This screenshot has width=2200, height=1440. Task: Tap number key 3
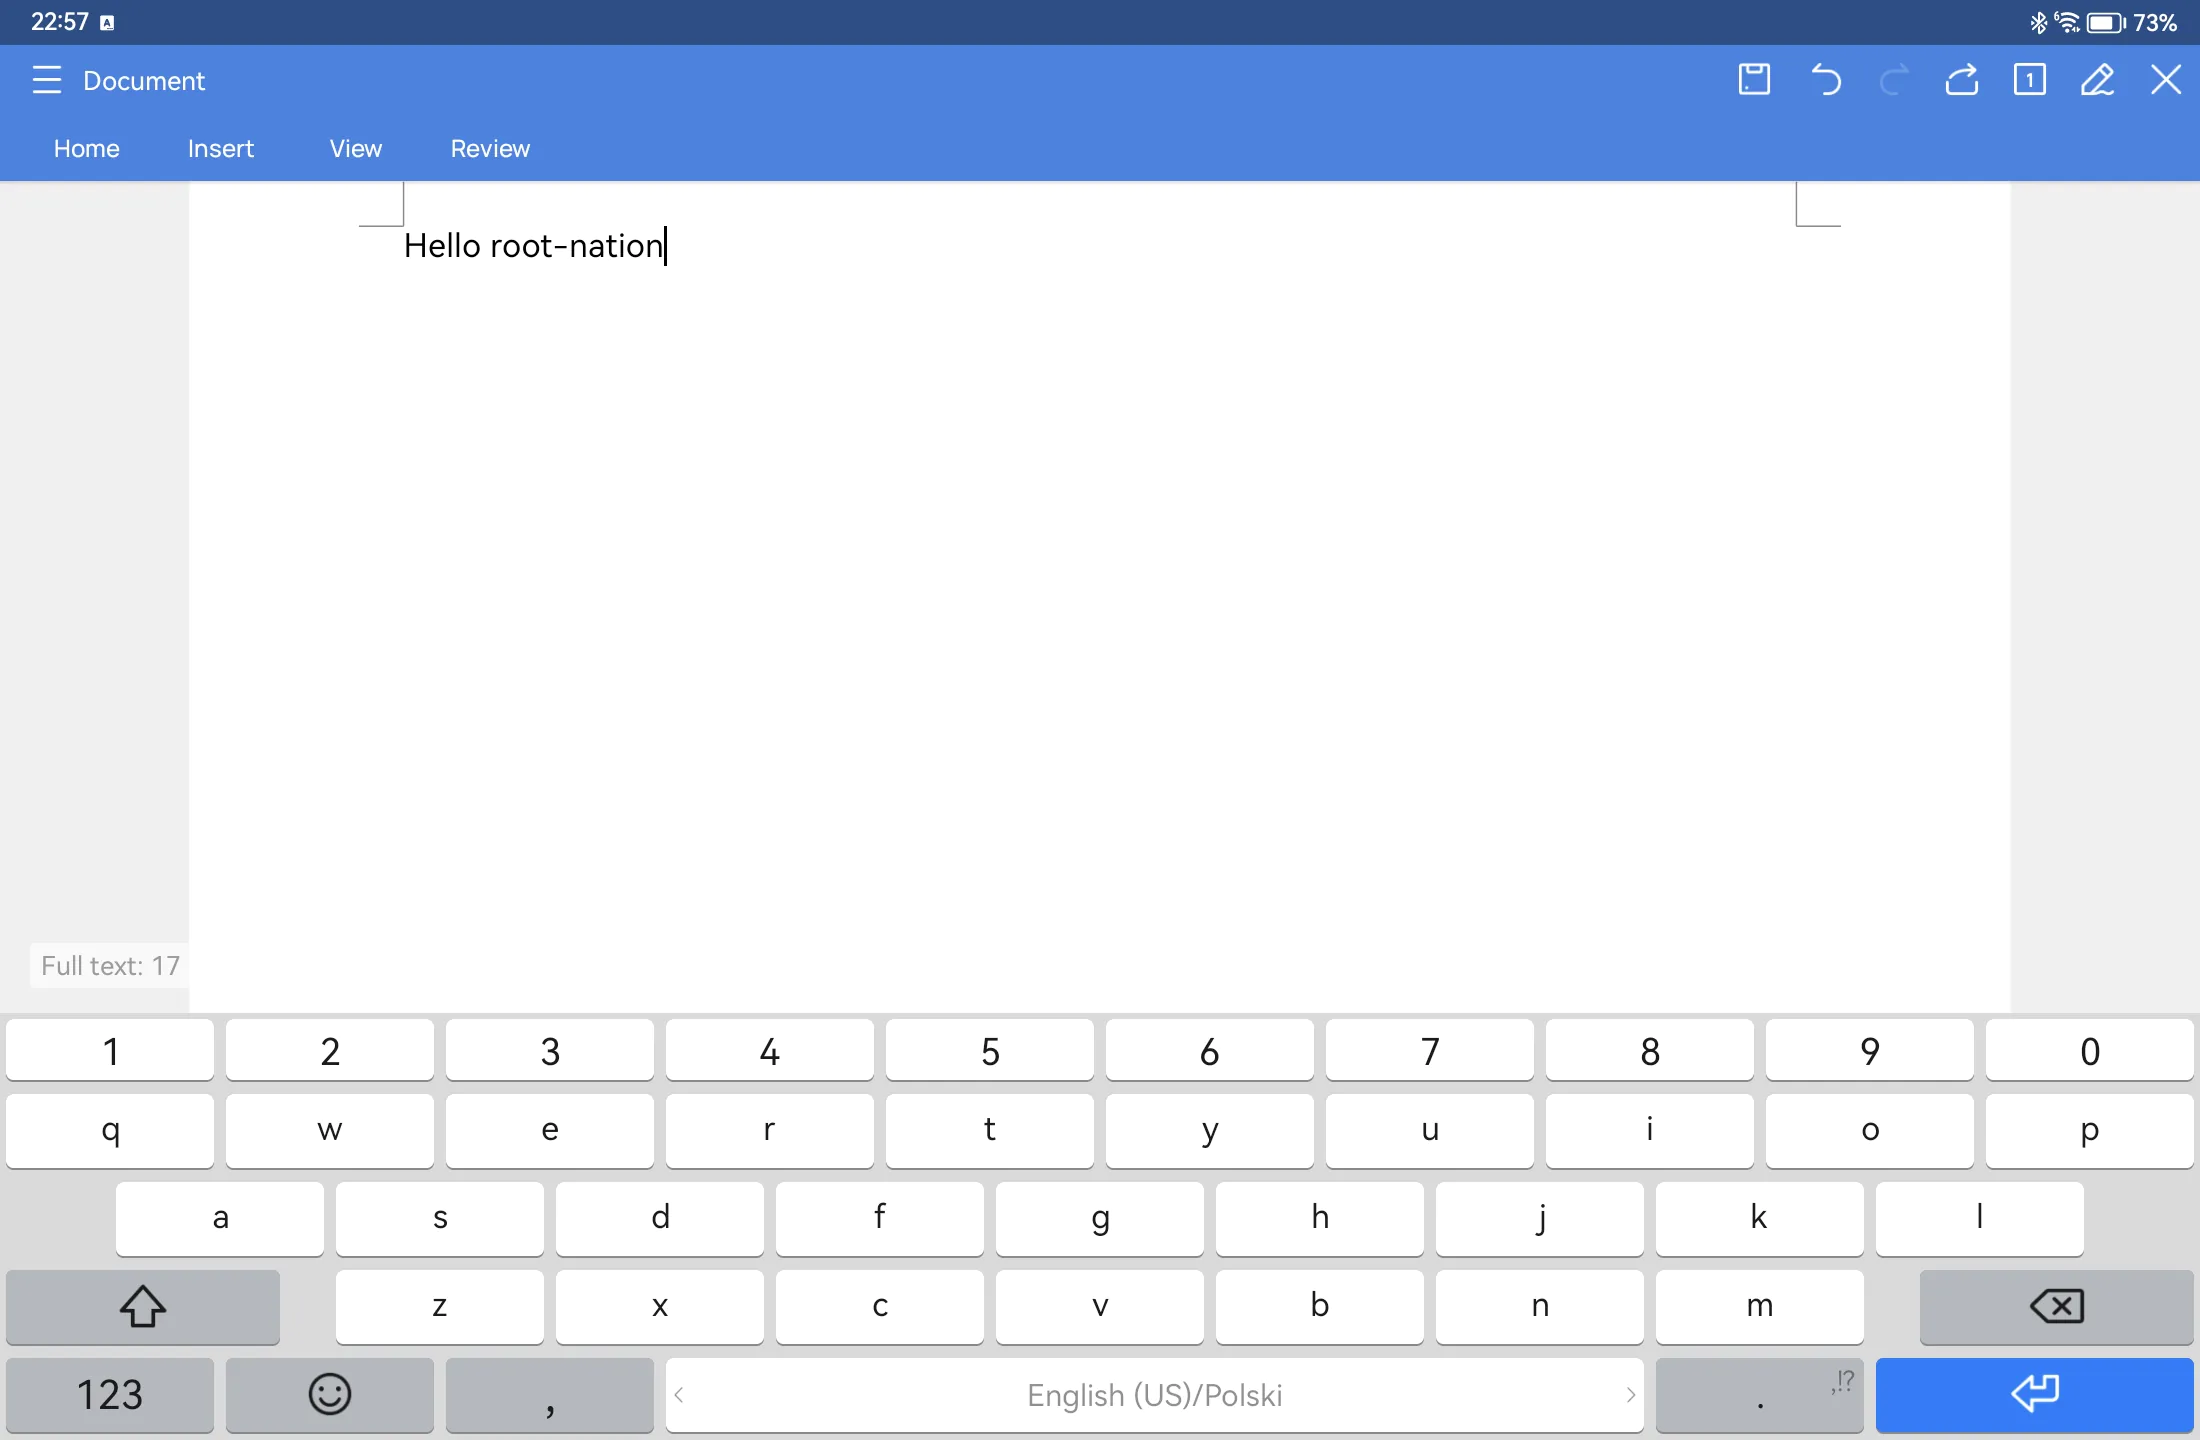(550, 1050)
